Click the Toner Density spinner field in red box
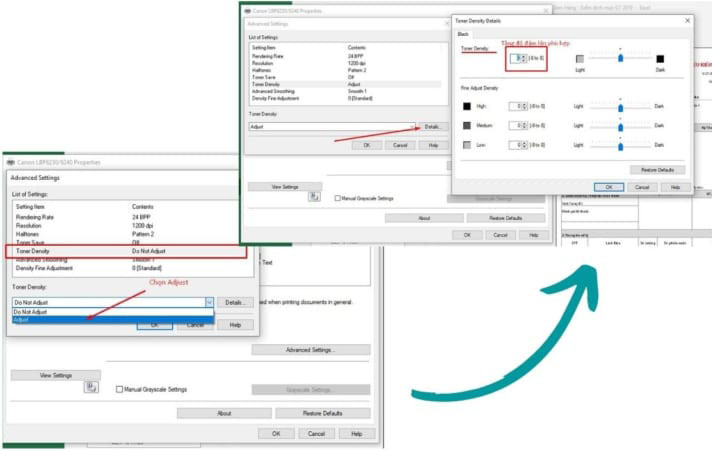 (x=516, y=59)
